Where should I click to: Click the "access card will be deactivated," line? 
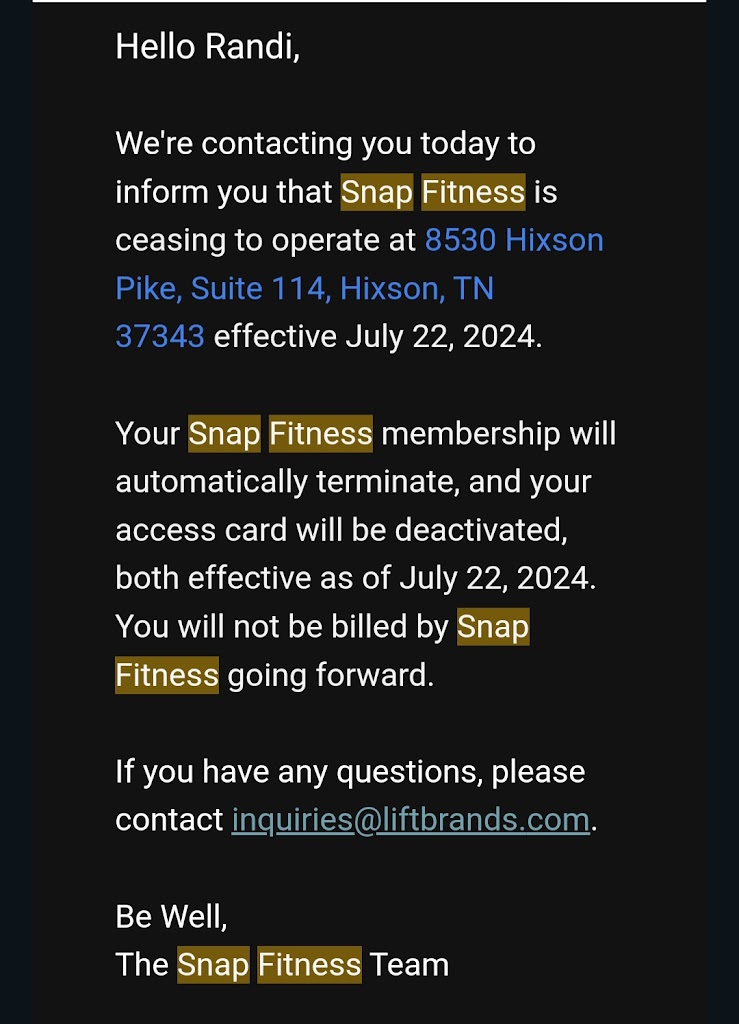point(341,530)
